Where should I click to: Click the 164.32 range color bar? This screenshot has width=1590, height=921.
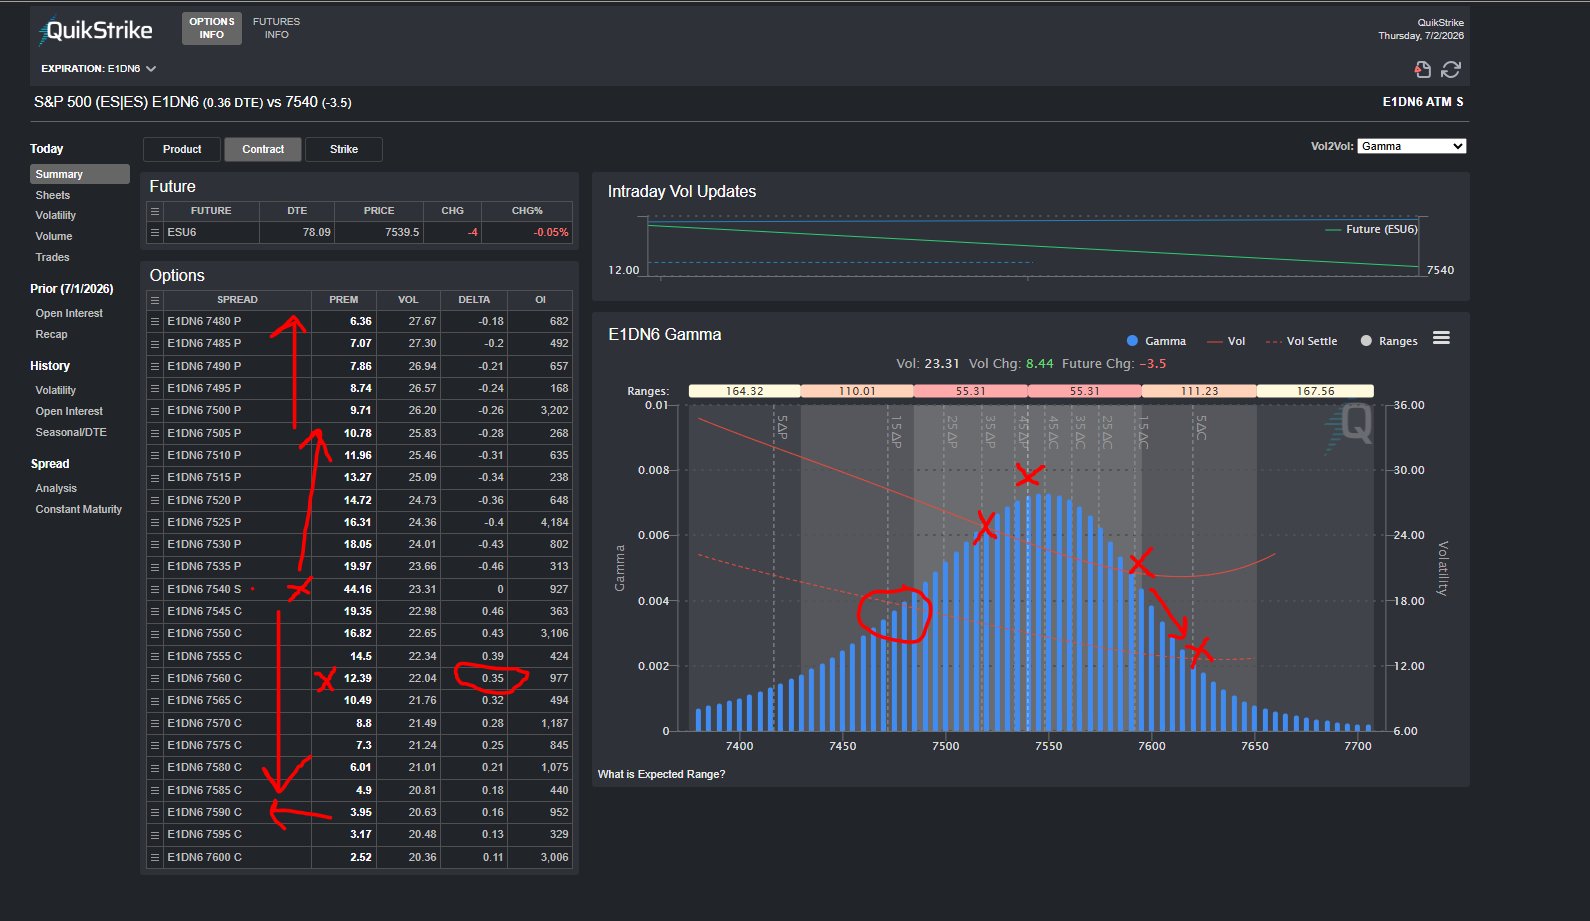744,391
